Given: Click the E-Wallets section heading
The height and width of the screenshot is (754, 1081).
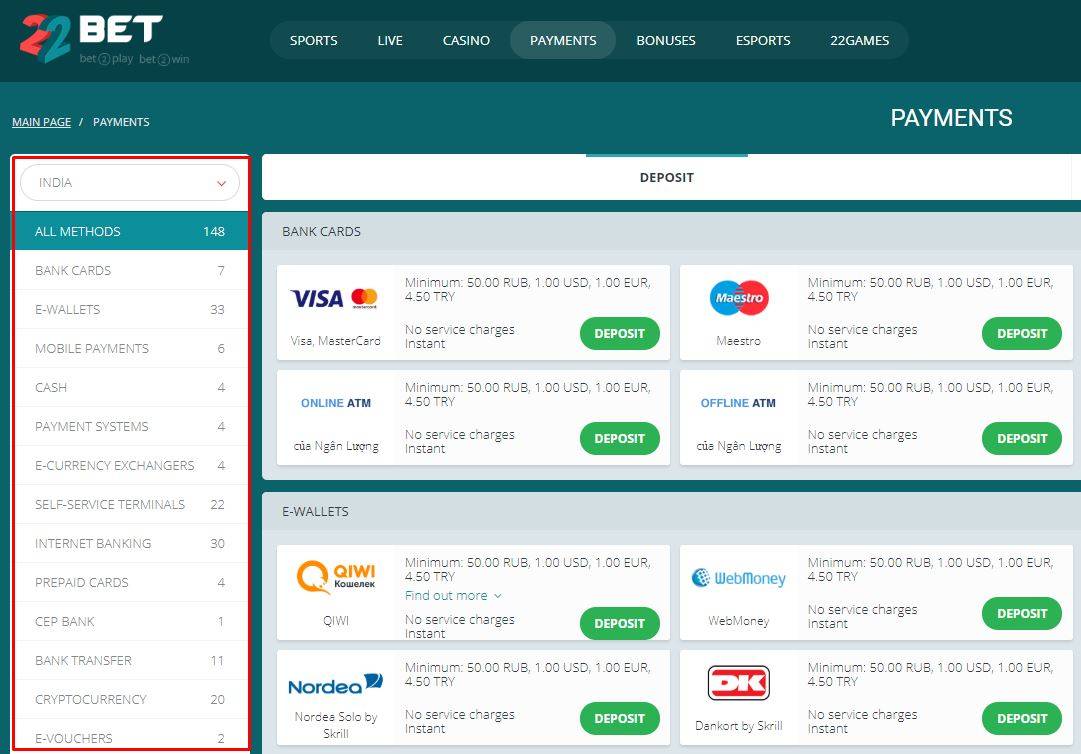Looking at the screenshot, I should pyautogui.click(x=315, y=511).
